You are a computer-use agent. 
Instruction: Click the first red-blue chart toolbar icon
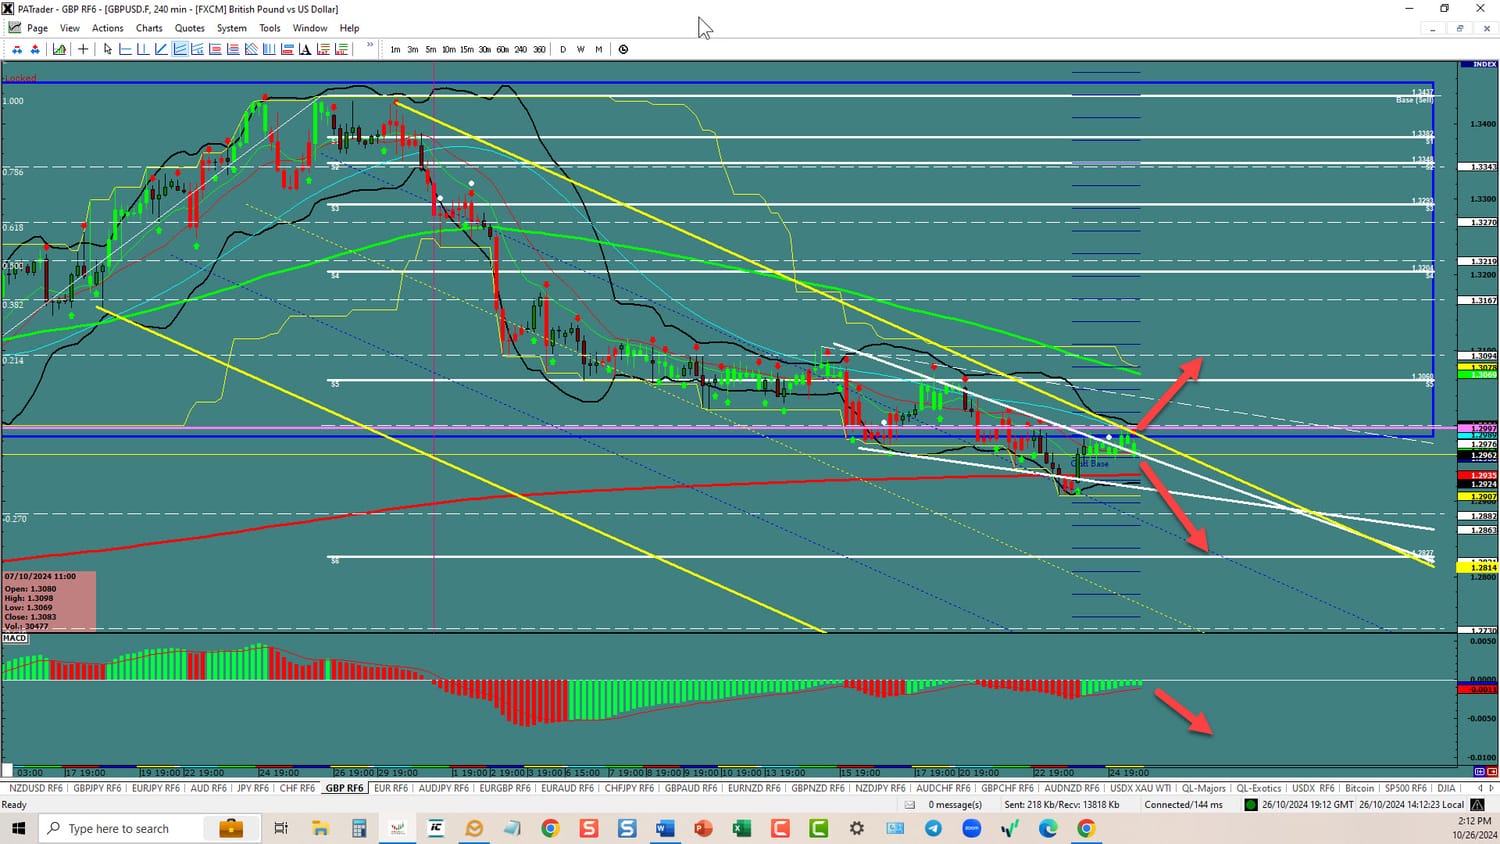[17, 49]
